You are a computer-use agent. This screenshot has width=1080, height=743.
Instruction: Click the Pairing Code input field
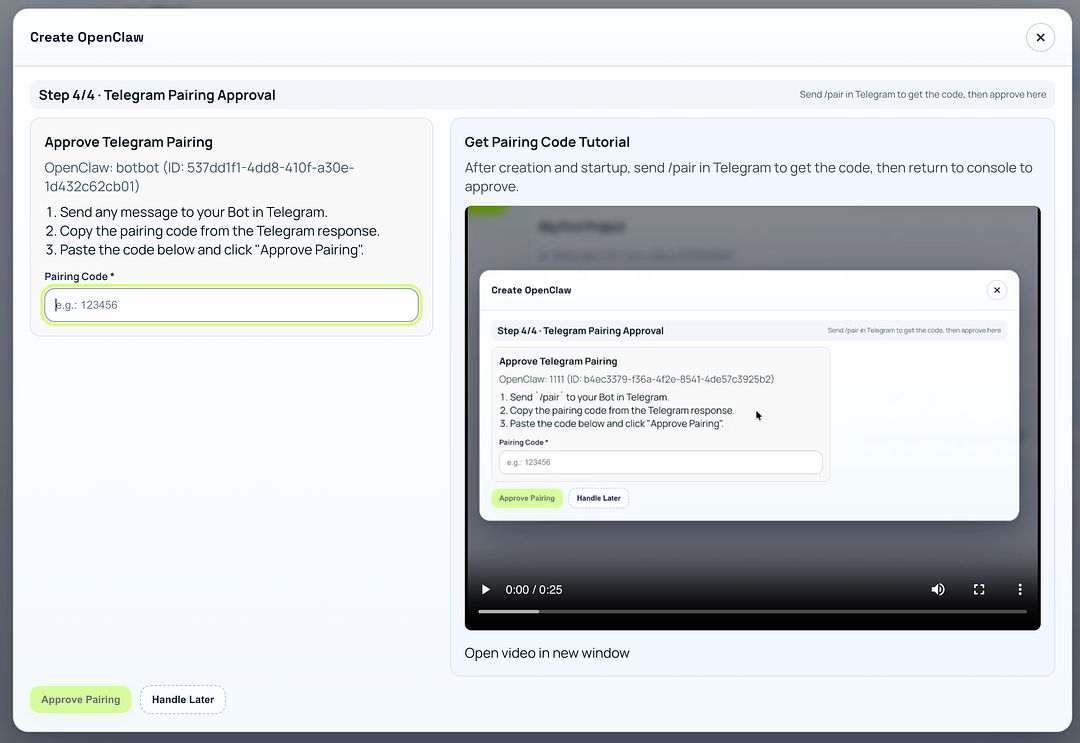coord(231,304)
